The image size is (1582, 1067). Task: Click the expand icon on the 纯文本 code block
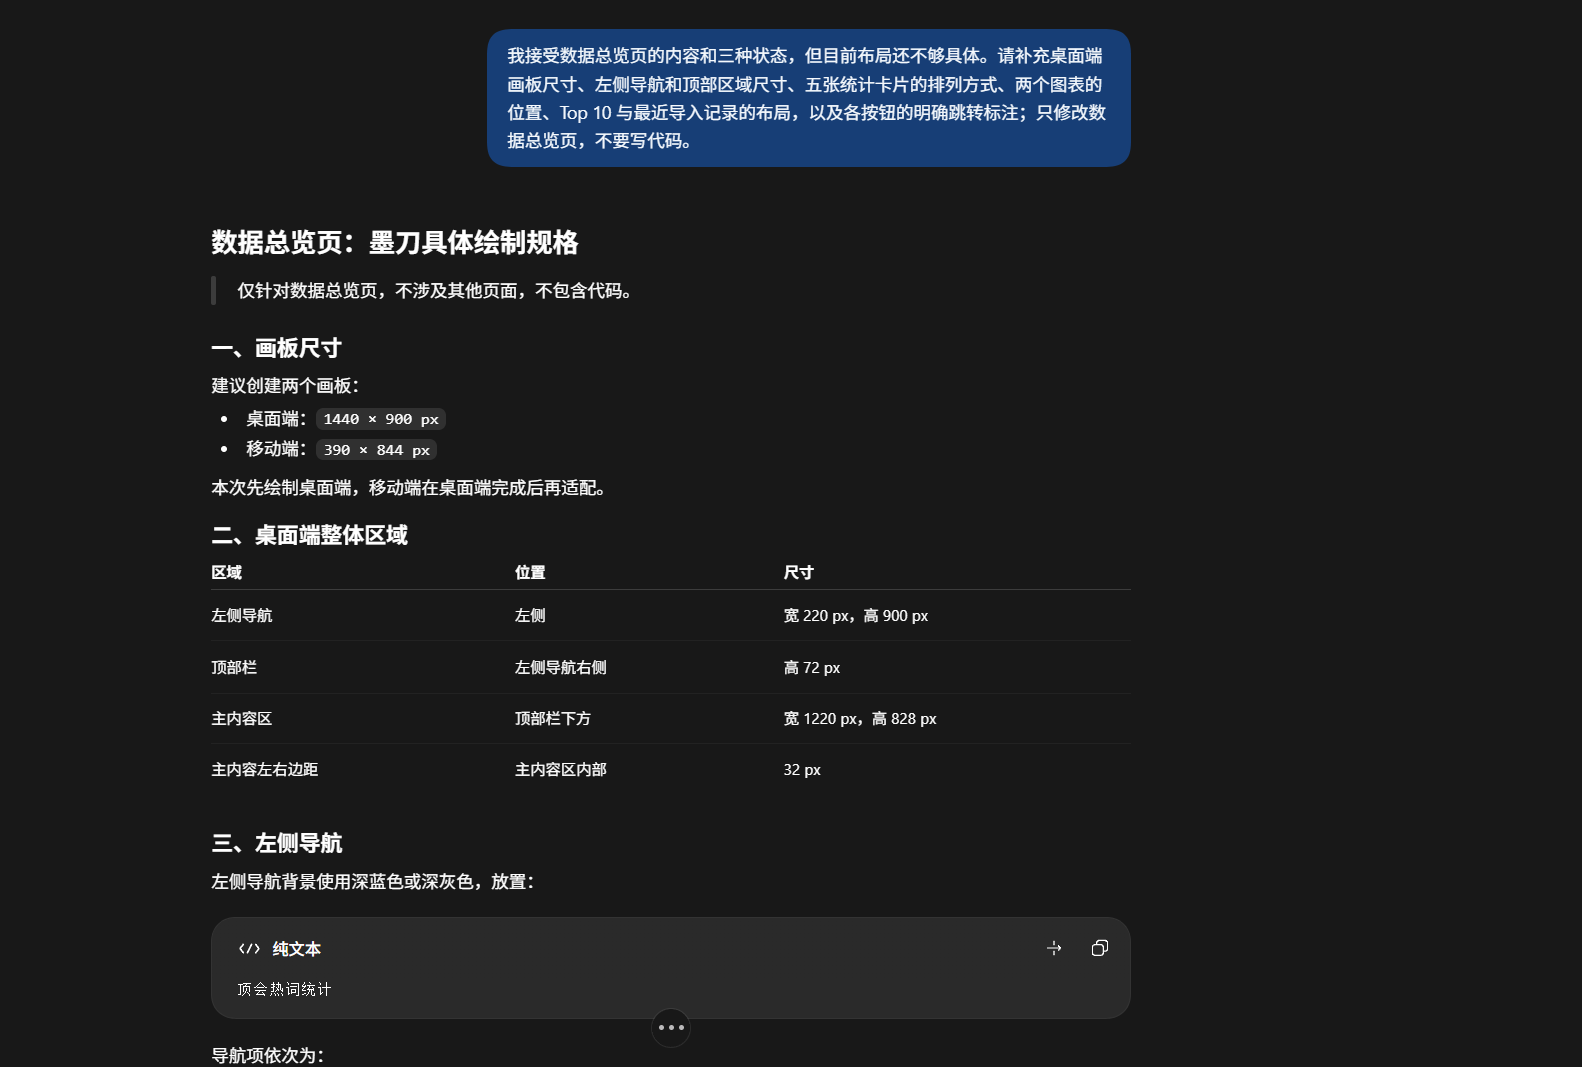1054,948
